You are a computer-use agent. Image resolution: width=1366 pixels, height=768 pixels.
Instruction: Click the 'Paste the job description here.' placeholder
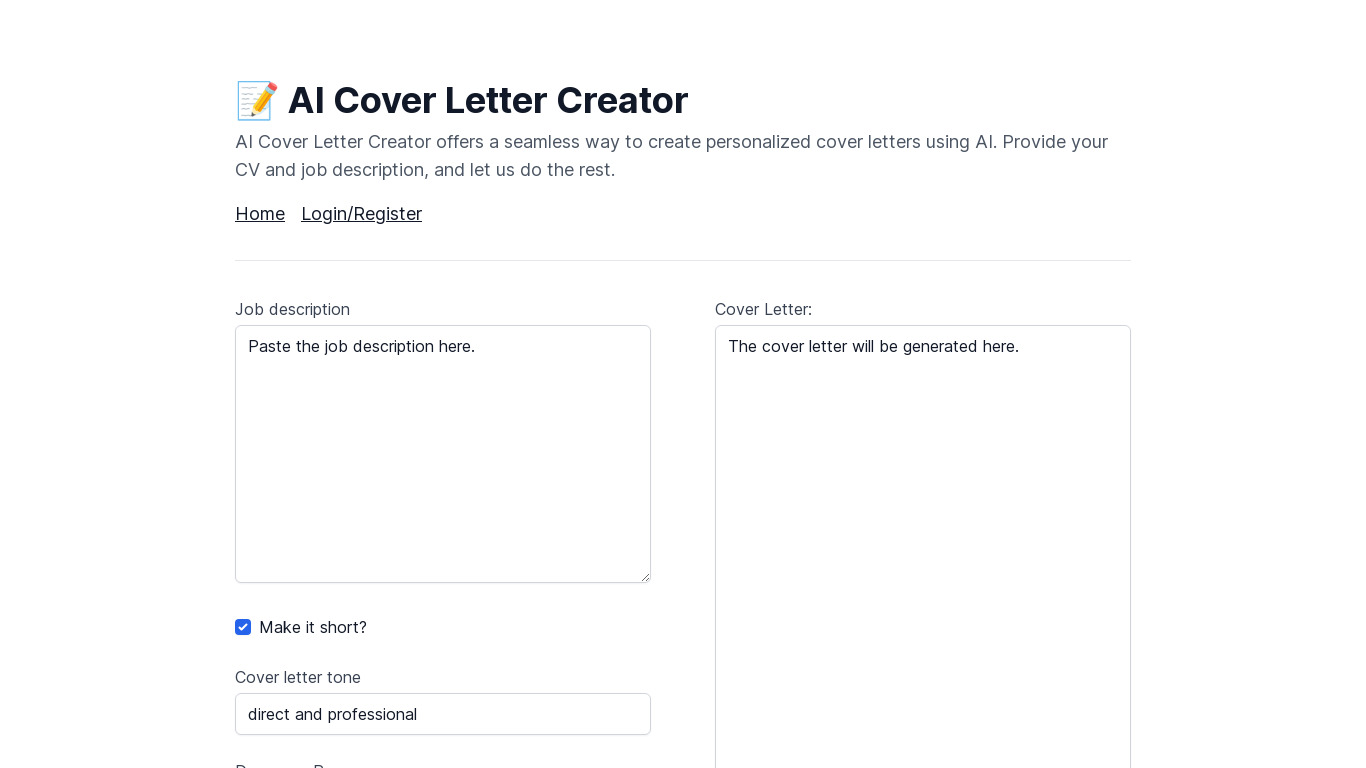361,347
